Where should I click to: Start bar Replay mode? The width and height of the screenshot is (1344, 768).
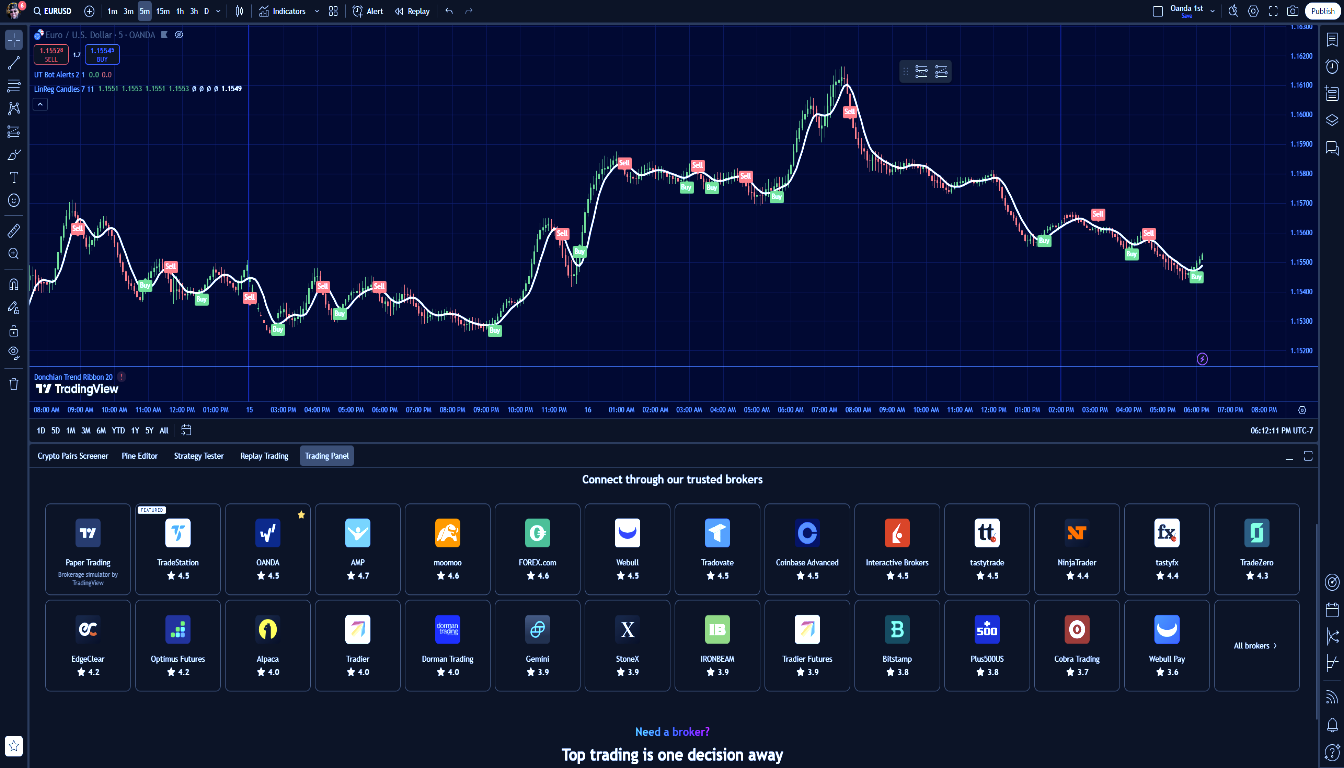[x=412, y=11]
